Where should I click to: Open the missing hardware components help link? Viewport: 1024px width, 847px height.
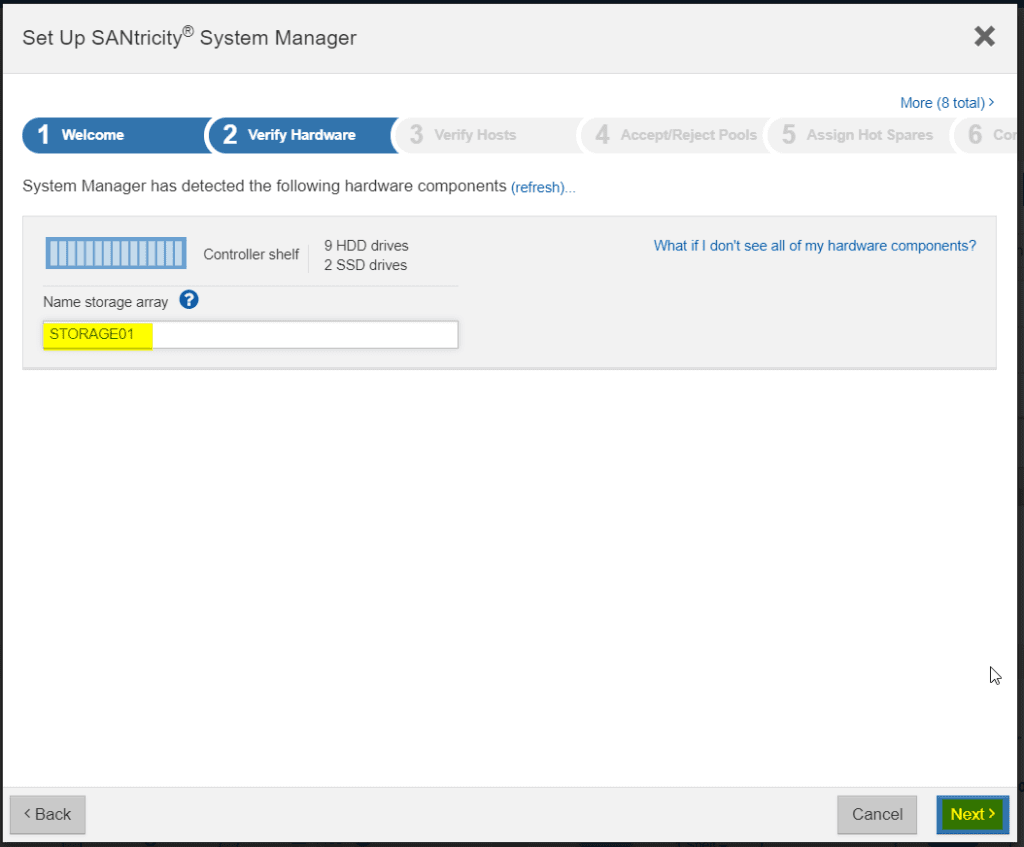click(x=814, y=245)
